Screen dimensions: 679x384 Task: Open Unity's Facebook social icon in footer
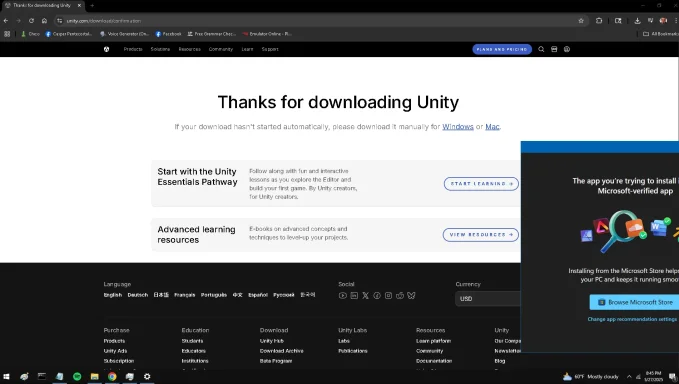pos(377,296)
